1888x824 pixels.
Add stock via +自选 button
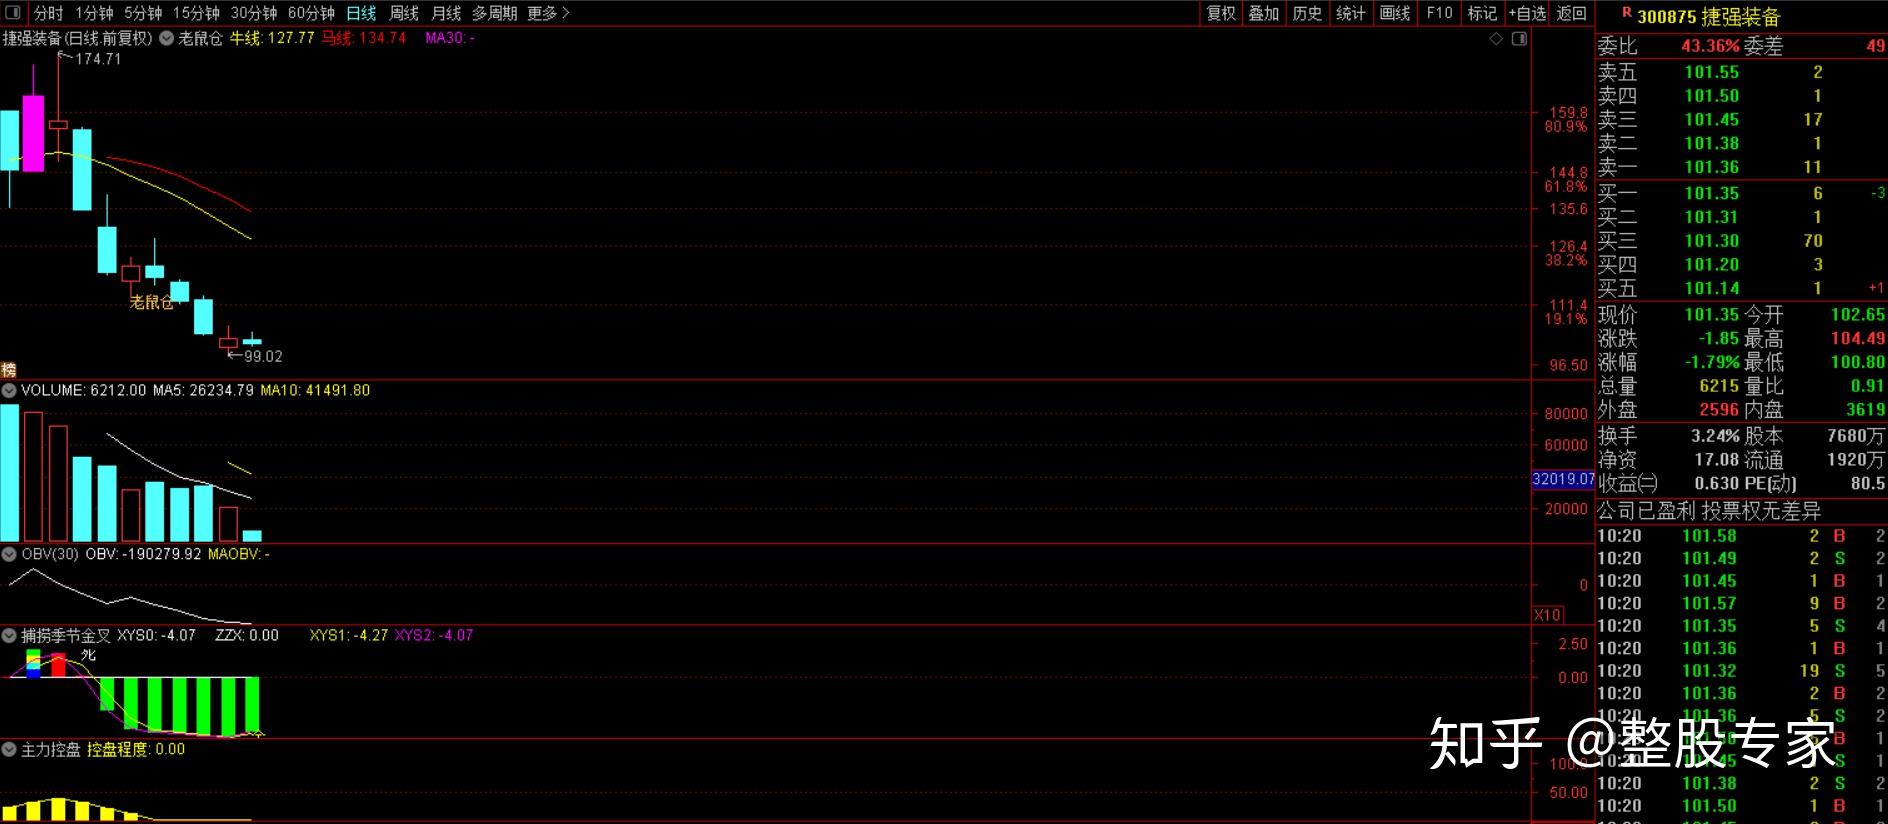click(1527, 13)
